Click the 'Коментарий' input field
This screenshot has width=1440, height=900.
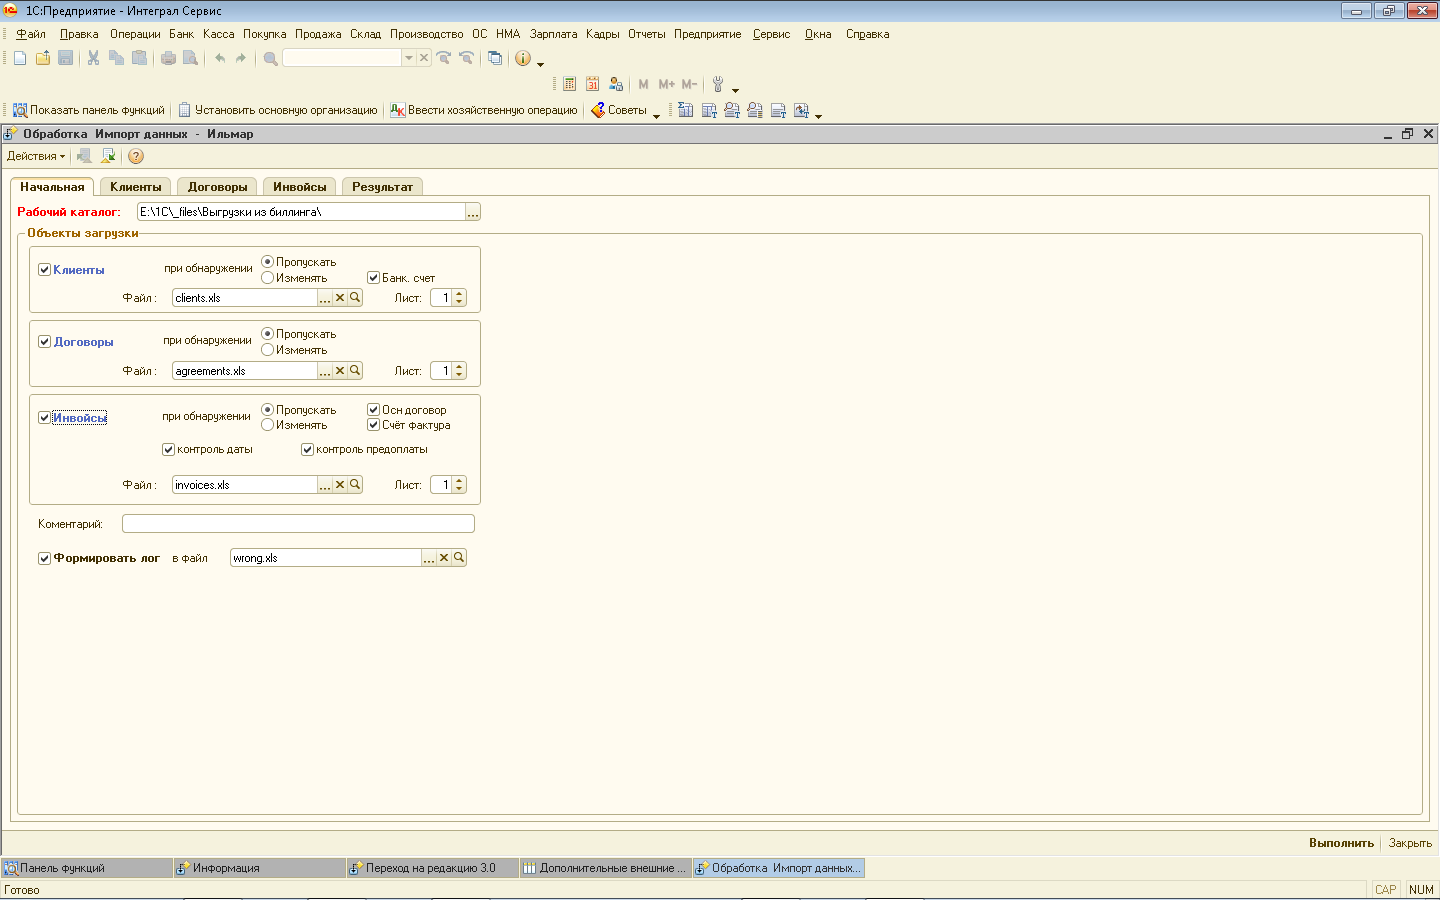click(x=298, y=524)
